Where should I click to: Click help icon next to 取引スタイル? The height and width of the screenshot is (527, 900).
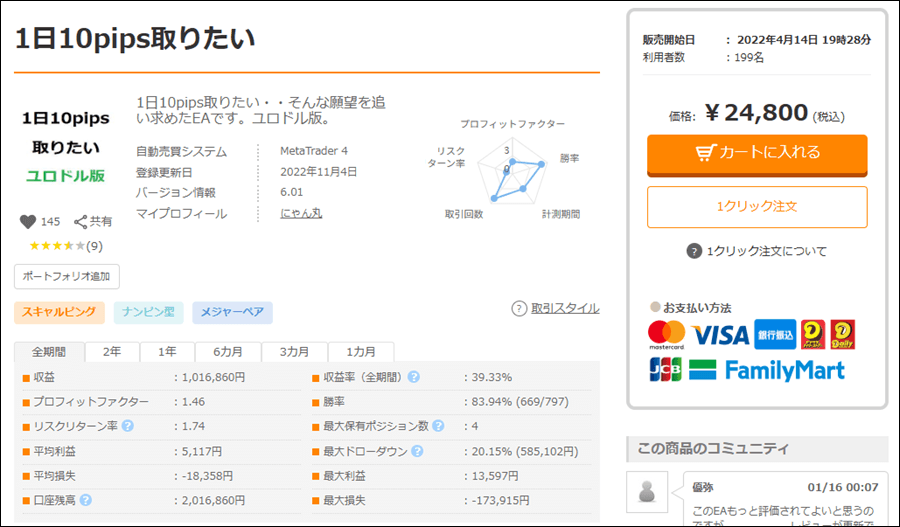(519, 308)
